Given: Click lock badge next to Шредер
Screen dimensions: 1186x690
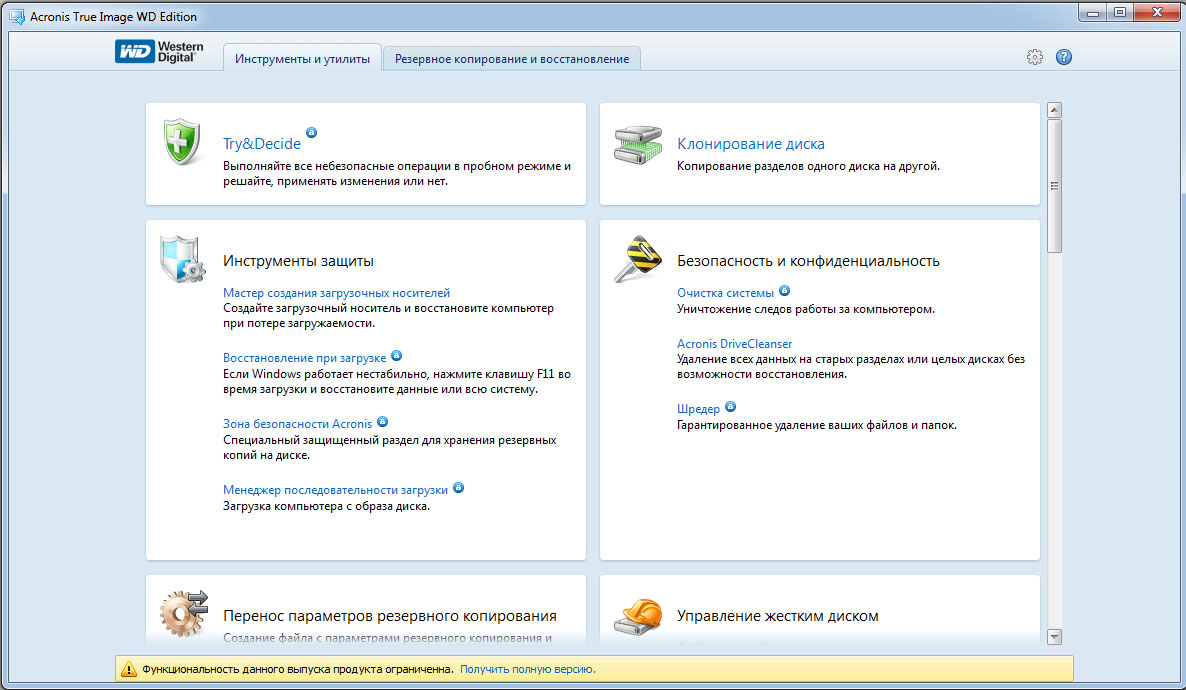Looking at the screenshot, I should 730,406.
